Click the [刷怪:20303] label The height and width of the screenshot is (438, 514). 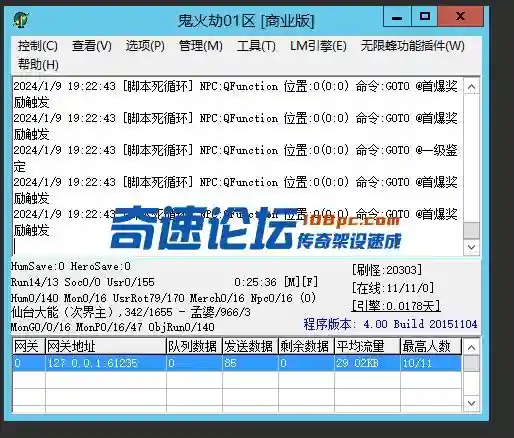click(387, 270)
